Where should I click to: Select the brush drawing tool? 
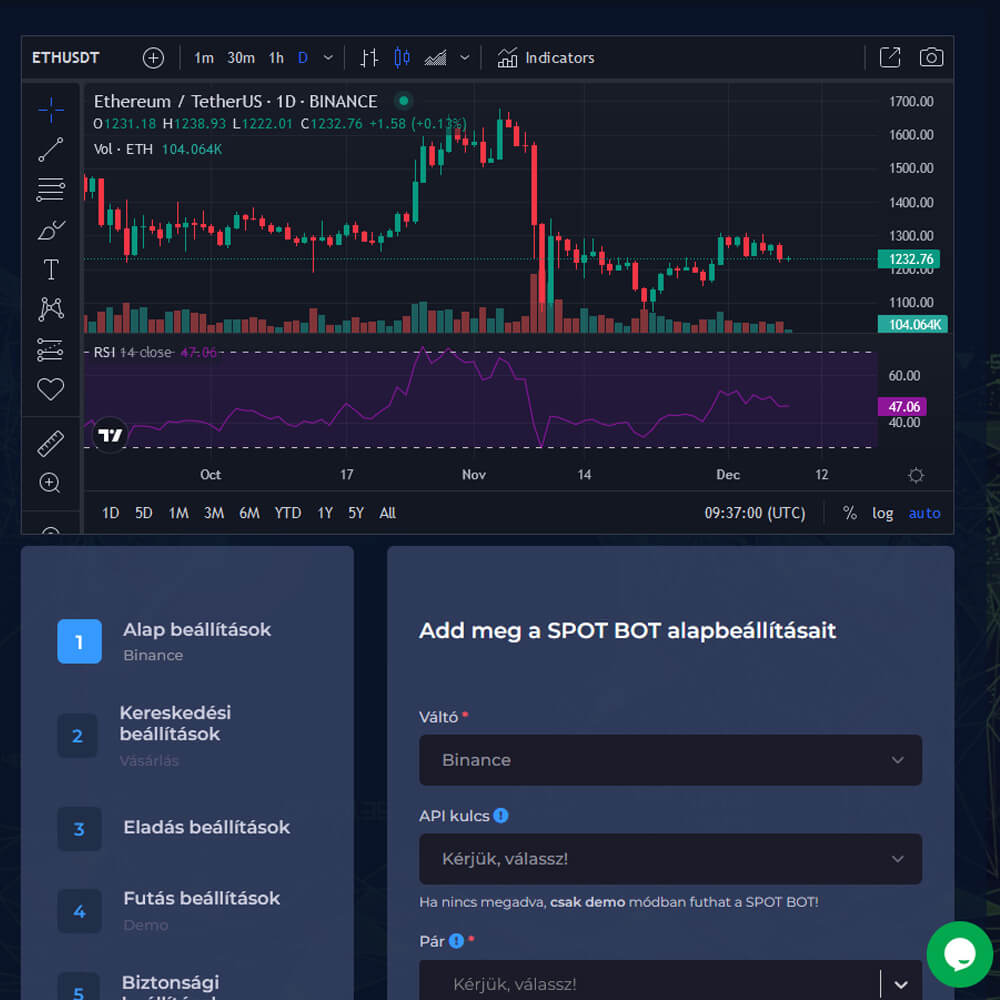tap(50, 230)
